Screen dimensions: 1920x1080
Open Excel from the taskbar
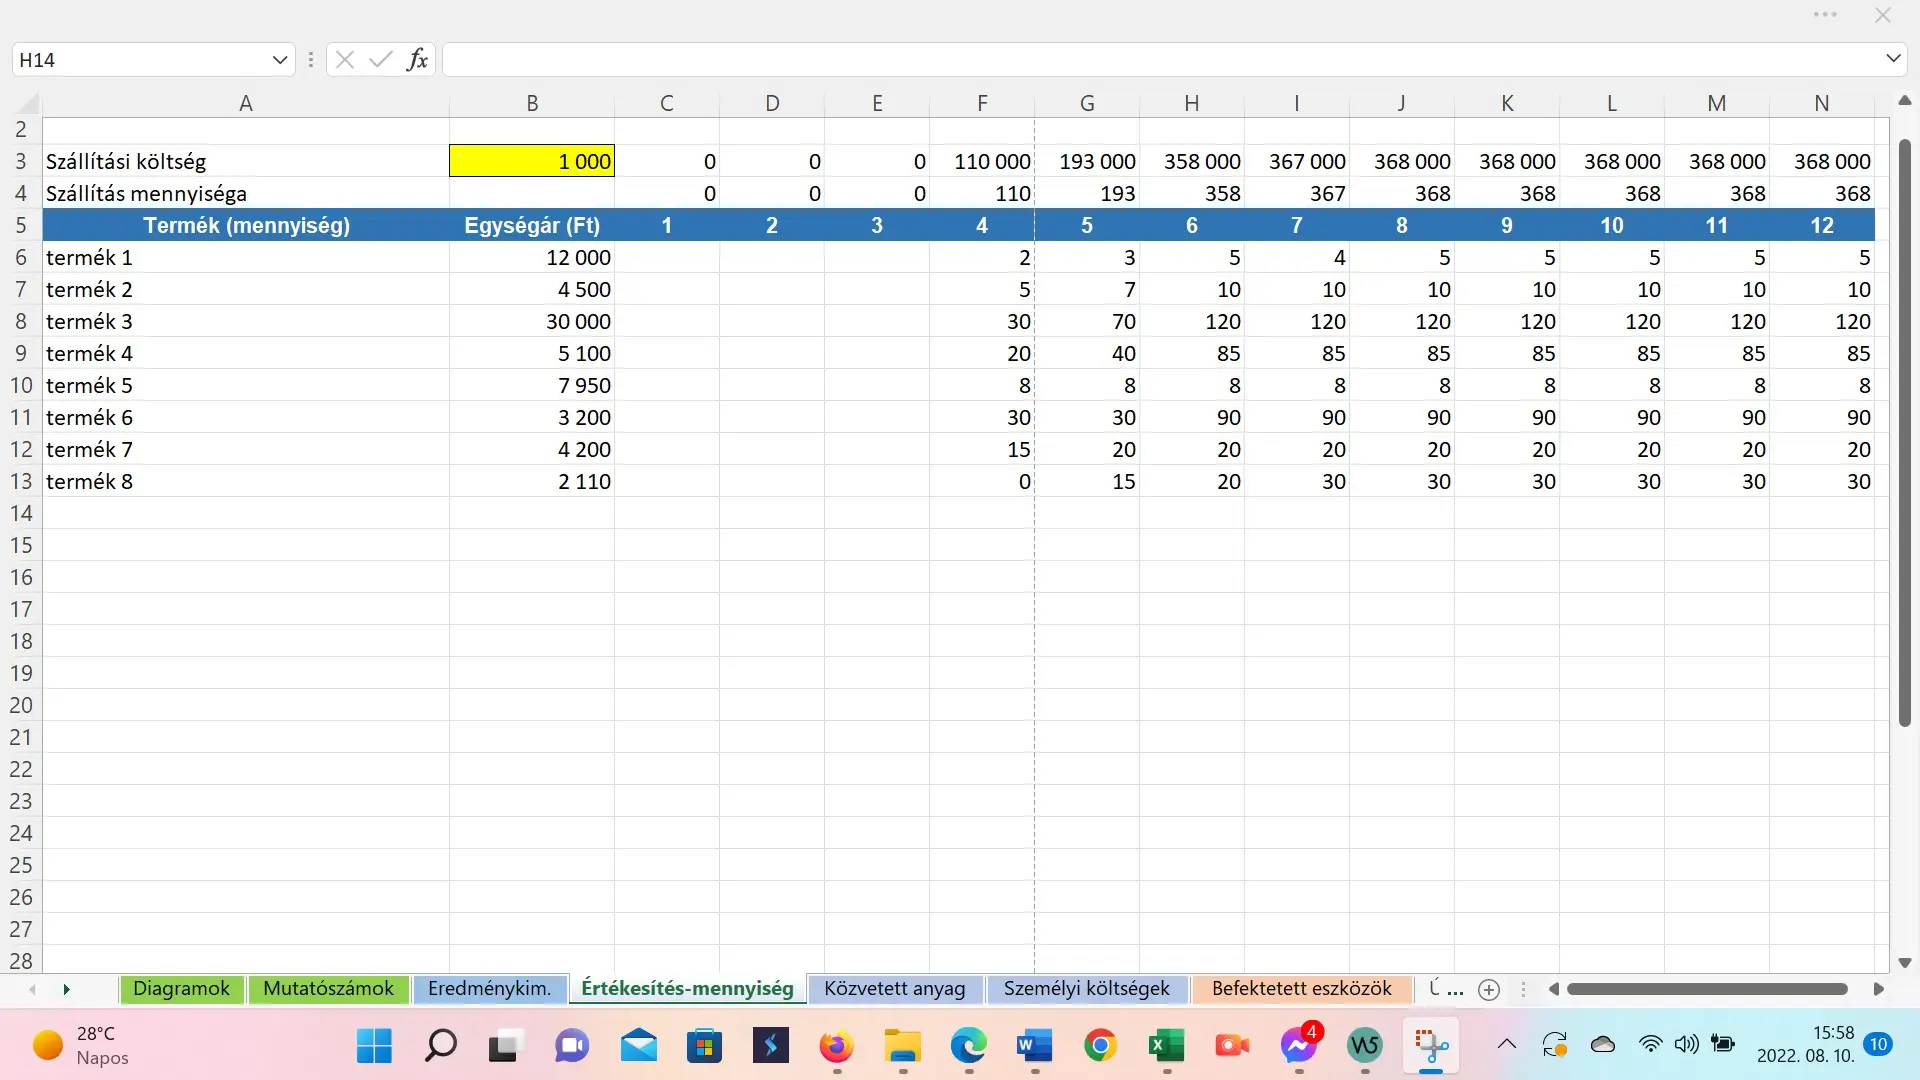[1166, 1046]
